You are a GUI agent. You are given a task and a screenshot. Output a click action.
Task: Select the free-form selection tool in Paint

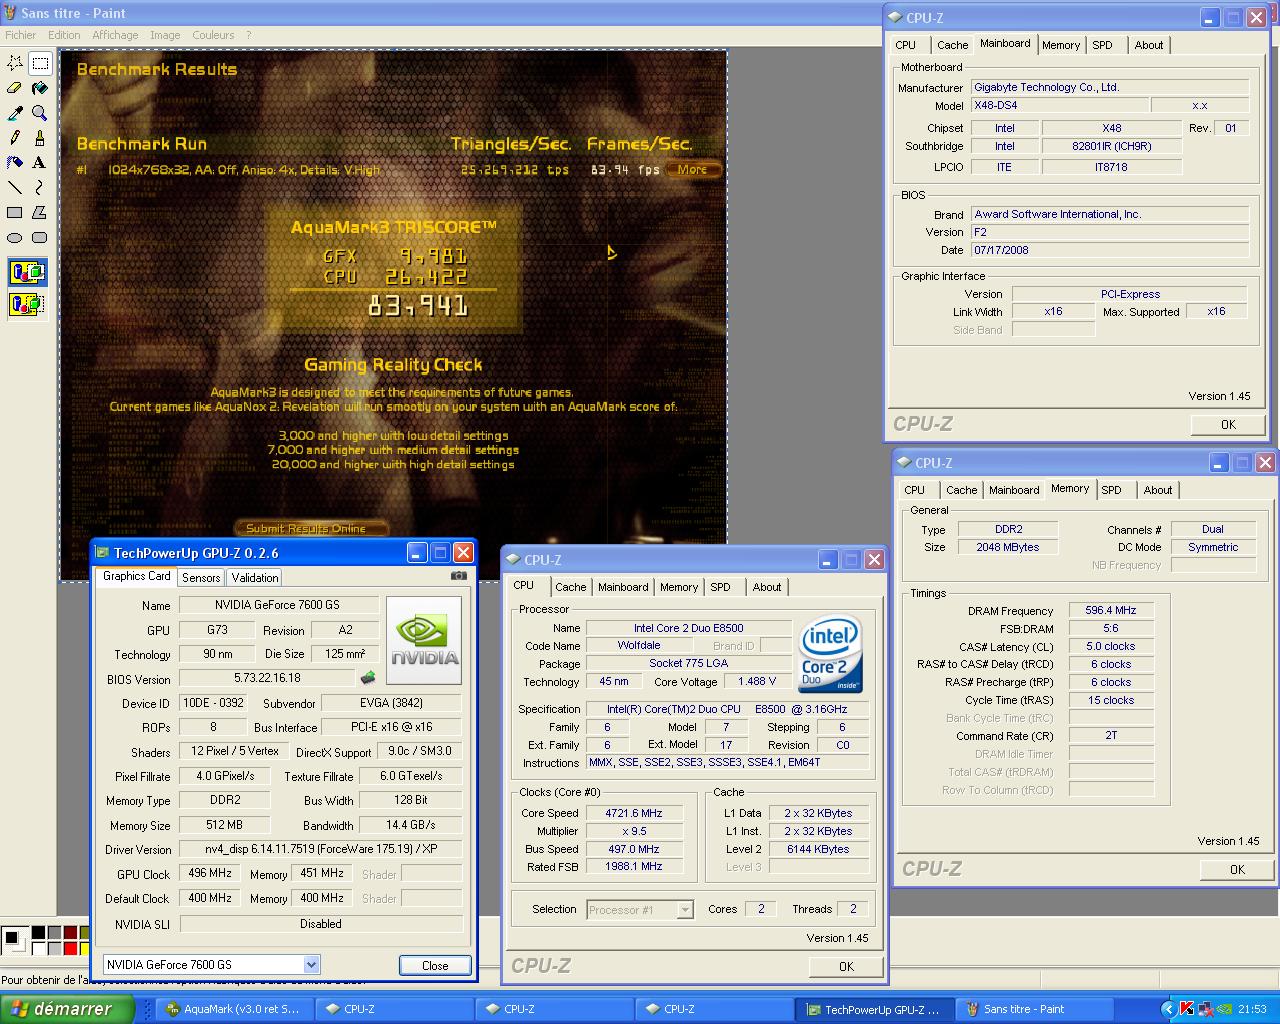(x=15, y=63)
